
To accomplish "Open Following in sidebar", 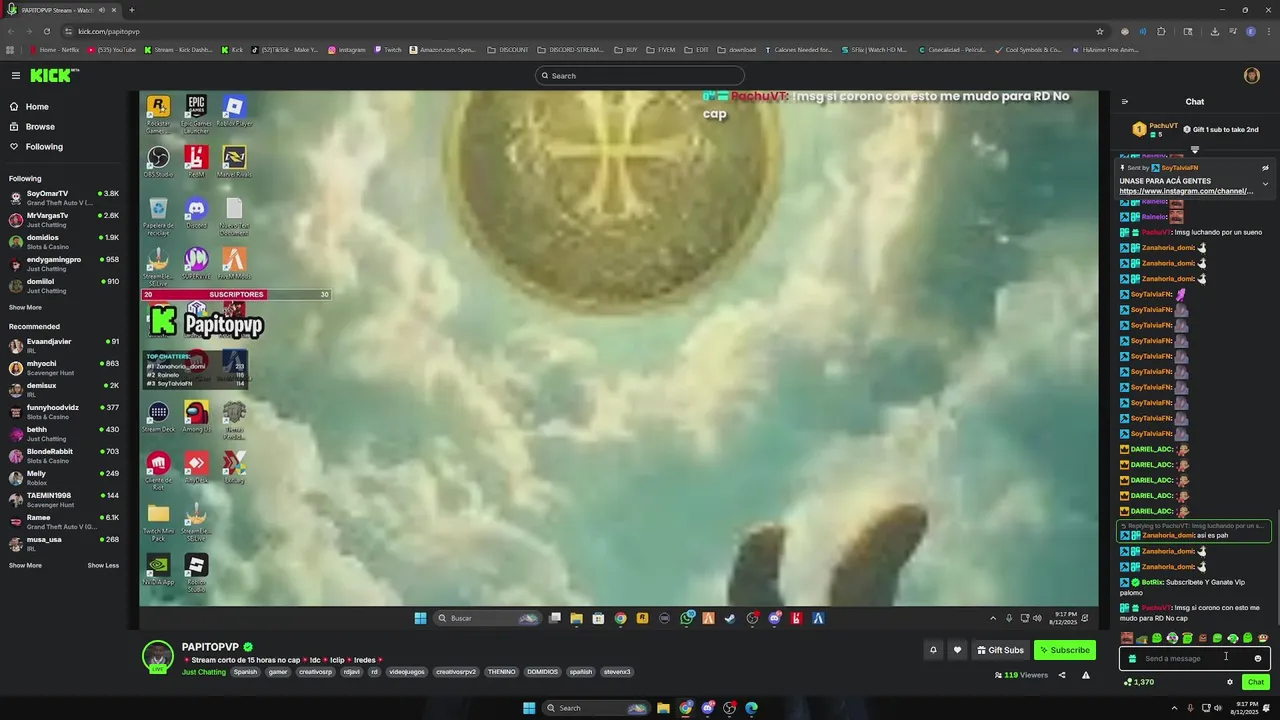I will [x=44, y=147].
